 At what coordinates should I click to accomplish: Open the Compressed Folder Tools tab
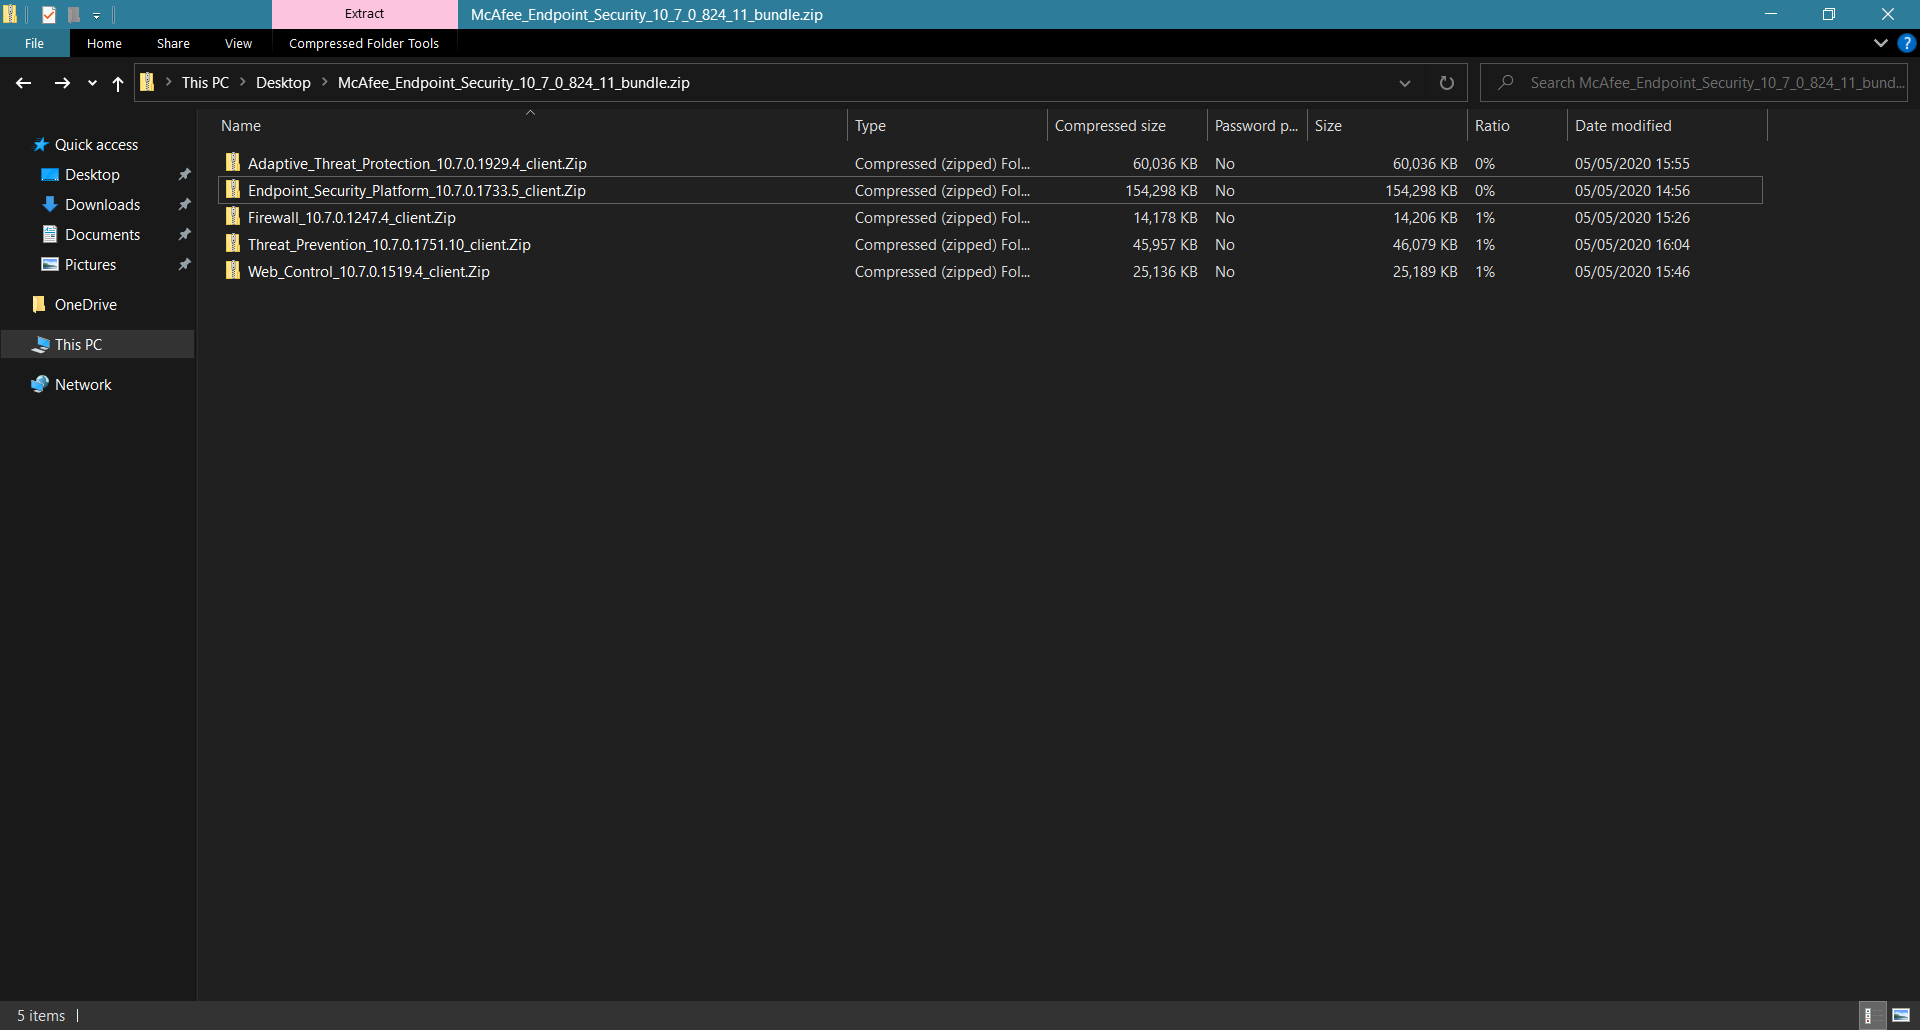[x=364, y=43]
